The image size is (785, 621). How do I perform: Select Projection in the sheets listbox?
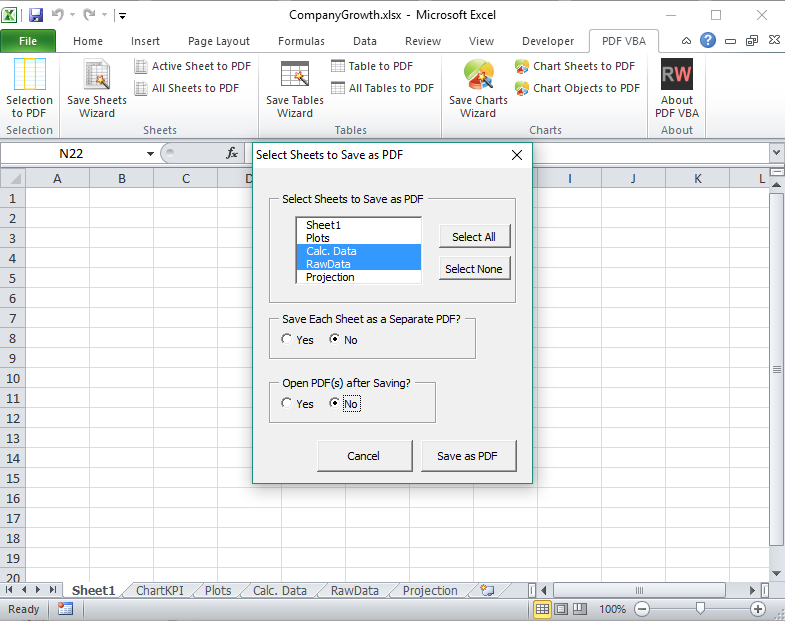pos(358,277)
